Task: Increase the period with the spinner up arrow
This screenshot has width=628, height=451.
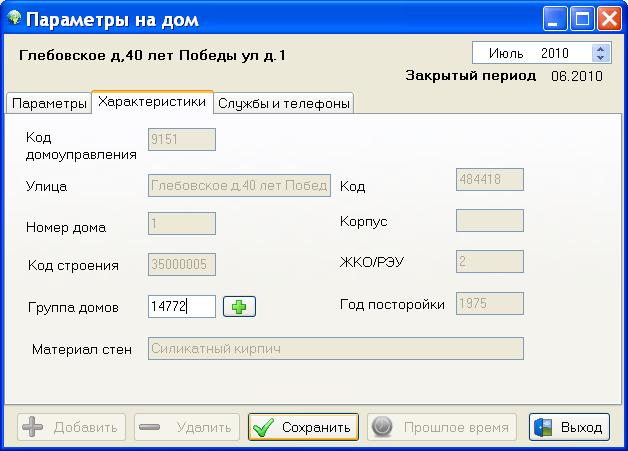Action: pyautogui.click(x=600, y=49)
